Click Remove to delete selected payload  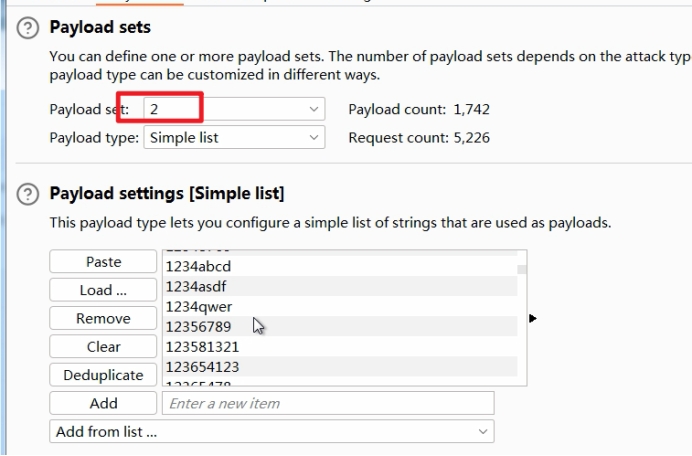click(x=103, y=319)
